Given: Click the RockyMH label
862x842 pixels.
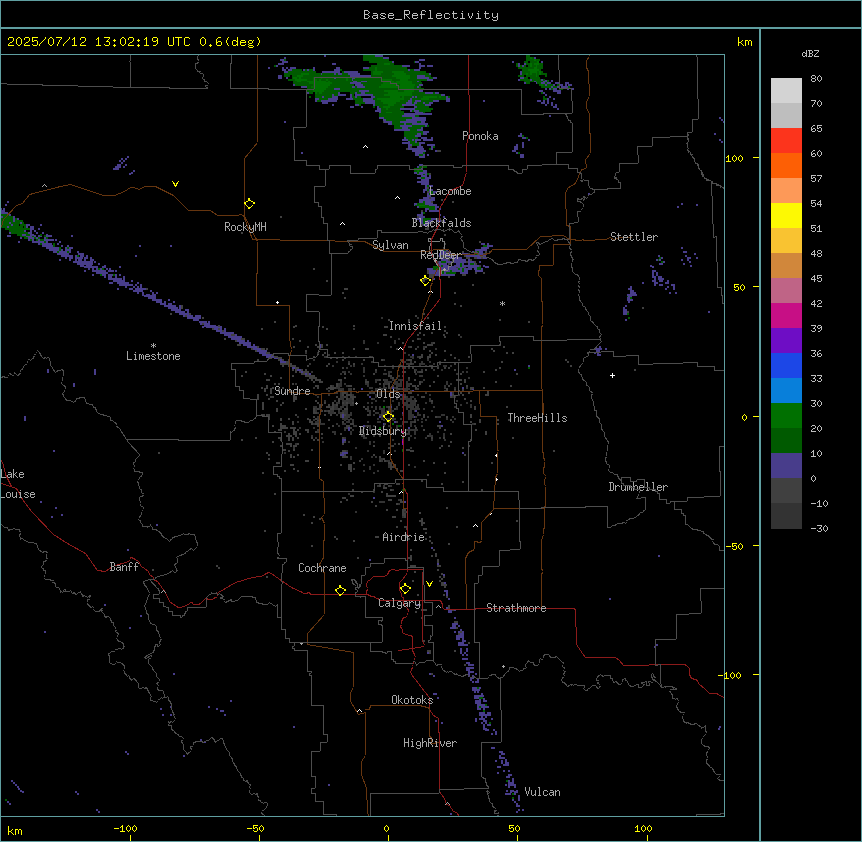Looking at the screenshot, I should tap(245, 227).
